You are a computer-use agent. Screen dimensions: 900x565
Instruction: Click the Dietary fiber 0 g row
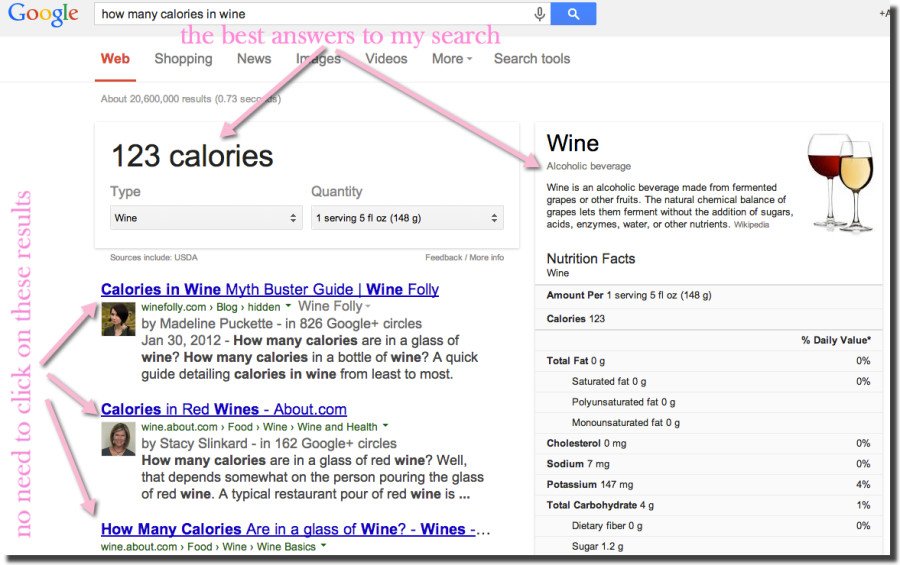coord(708,525)
